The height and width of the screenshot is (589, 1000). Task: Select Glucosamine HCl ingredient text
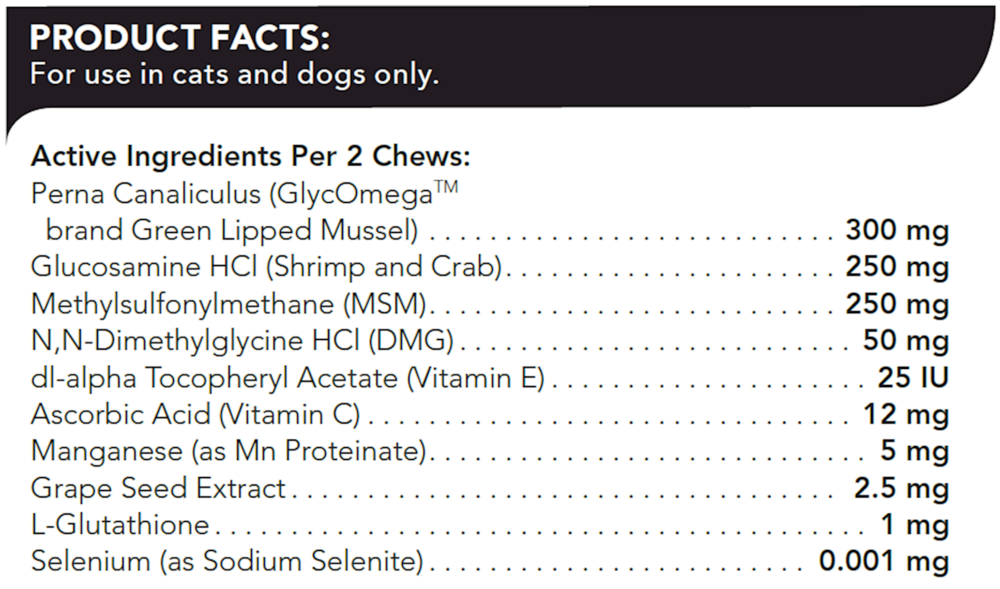(x=265, y=268)
